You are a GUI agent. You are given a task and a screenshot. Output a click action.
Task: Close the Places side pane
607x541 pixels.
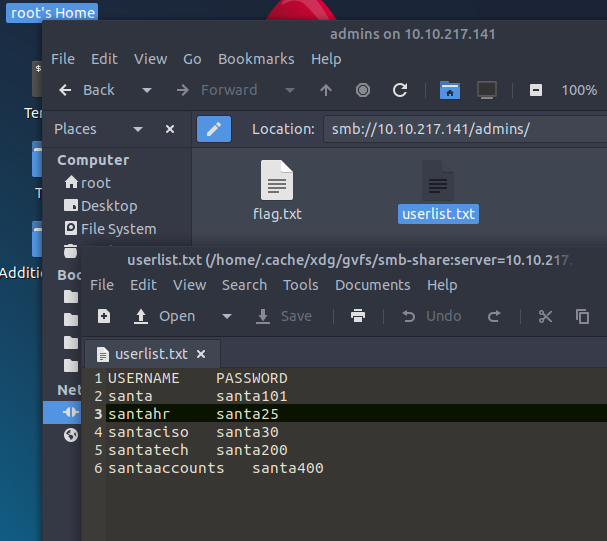(x=170, y=129)
